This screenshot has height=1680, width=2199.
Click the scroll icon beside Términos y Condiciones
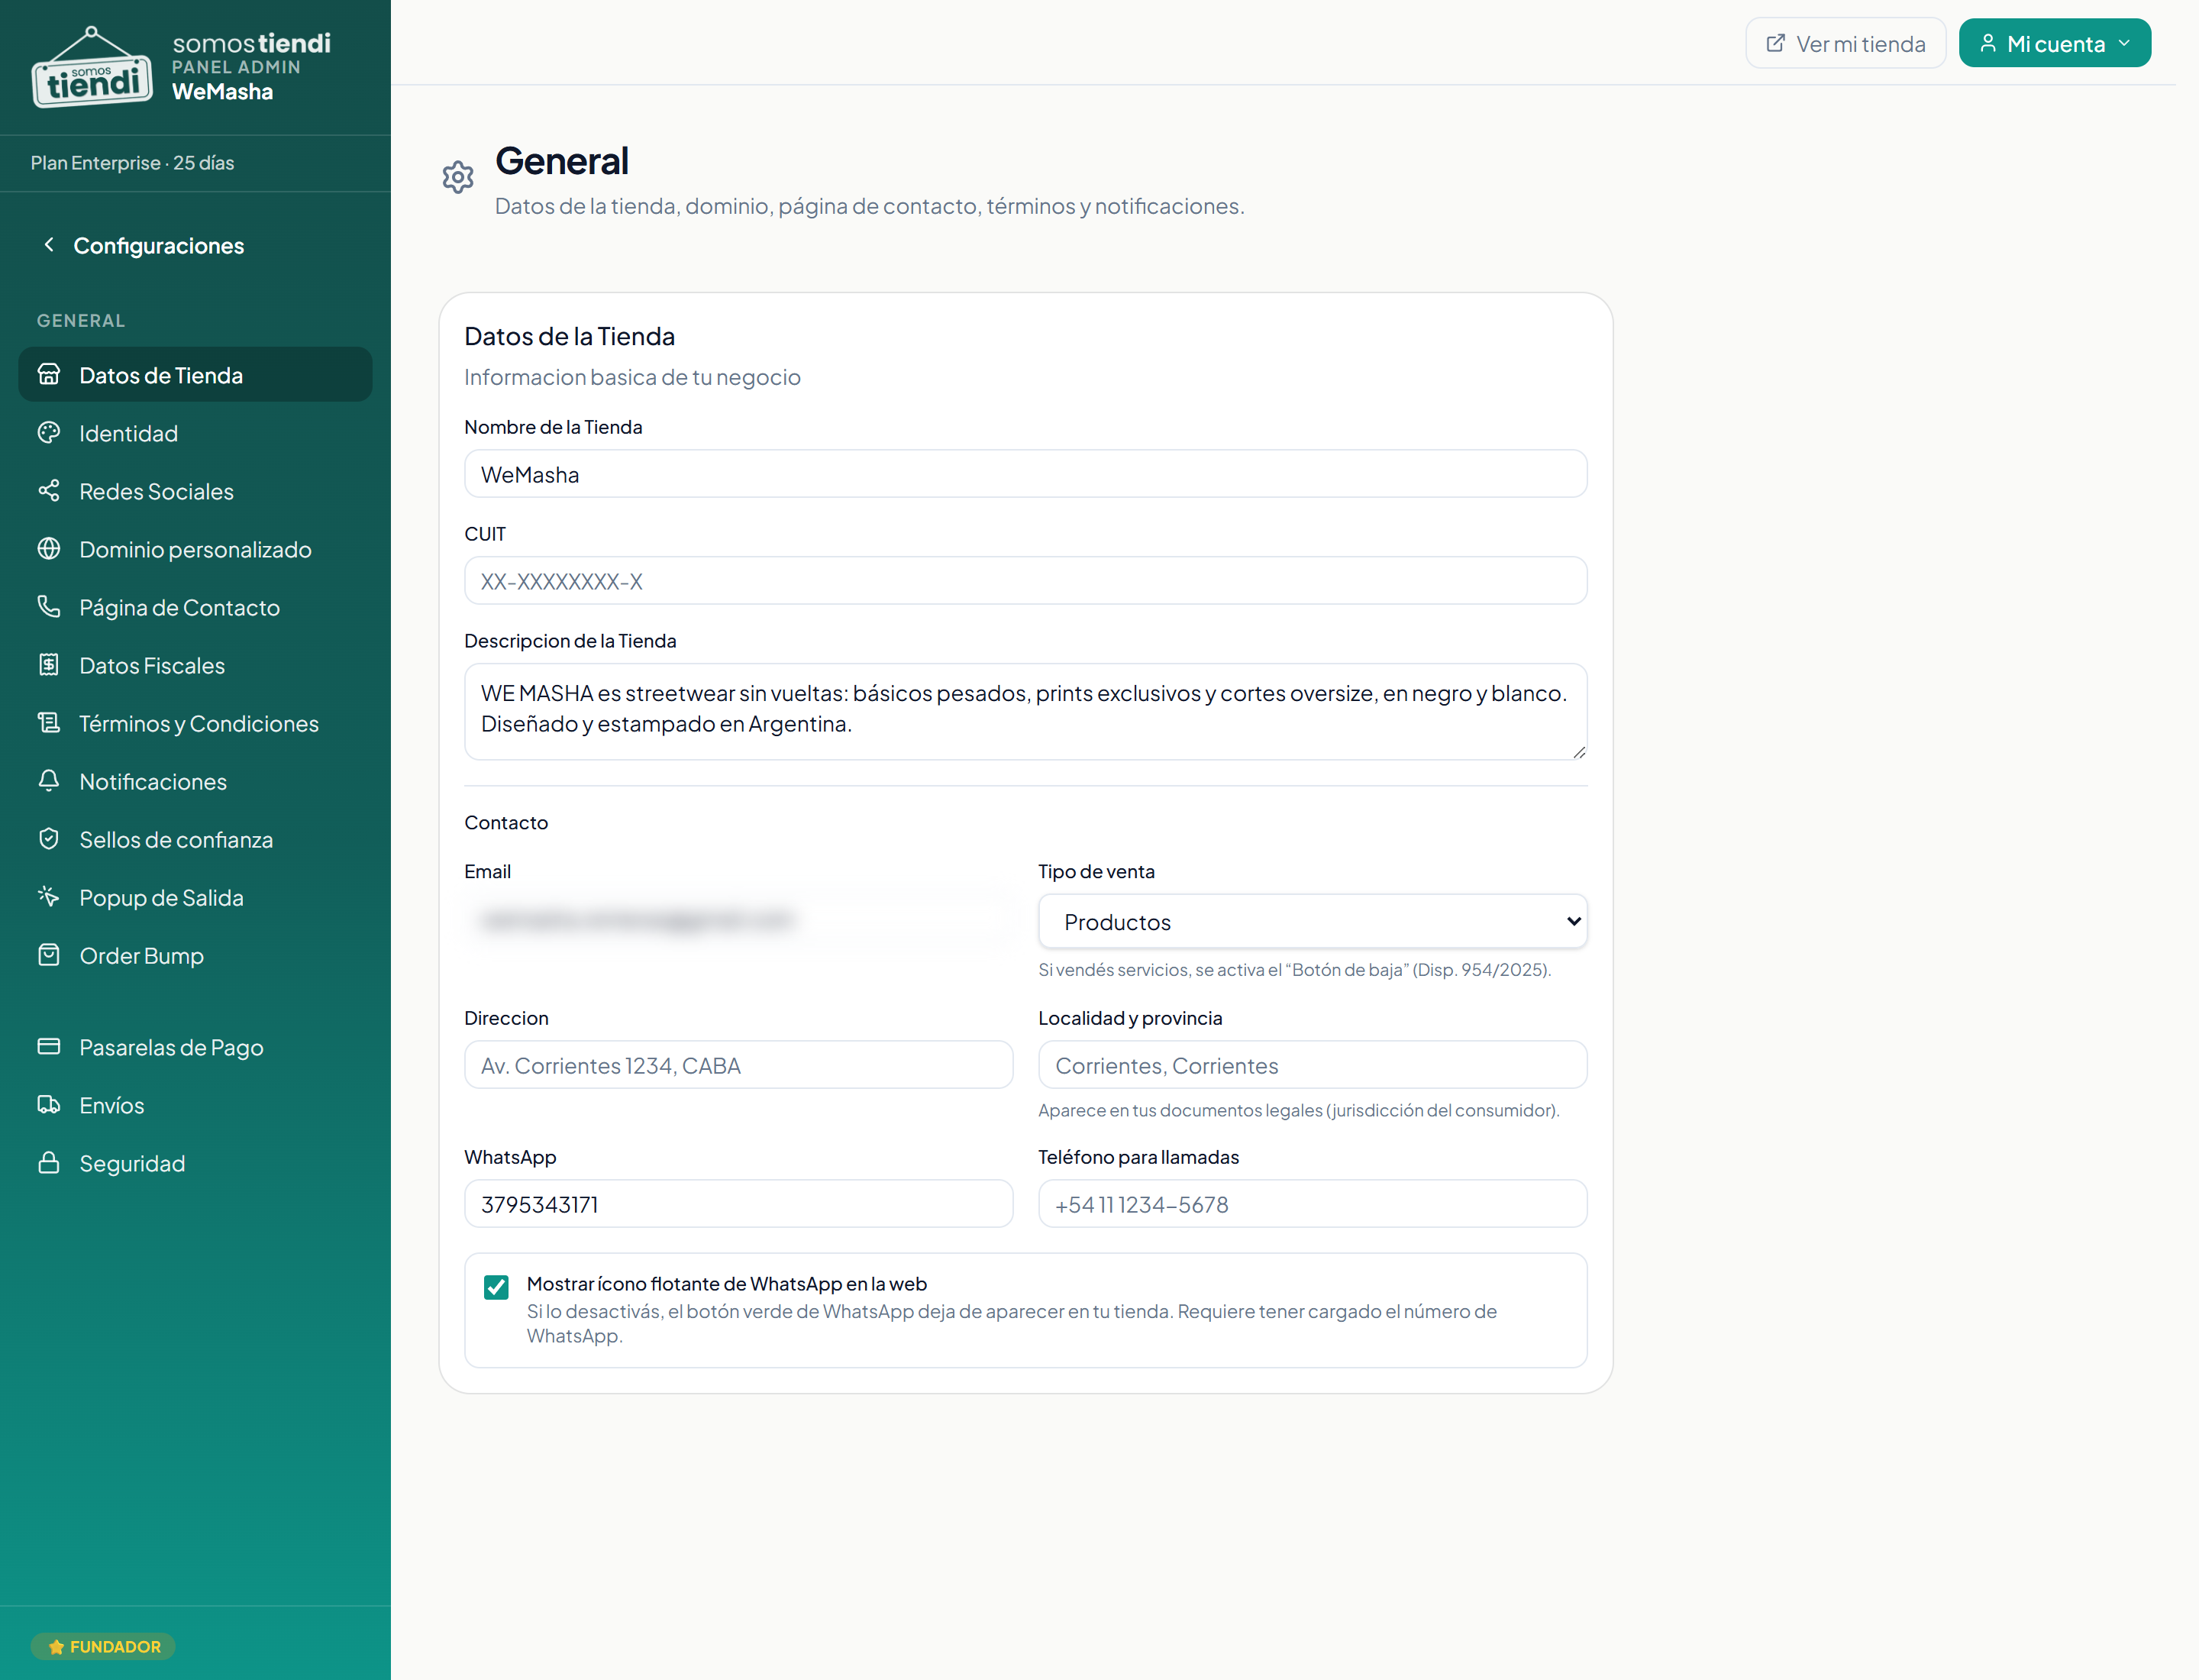pos(49,722)
